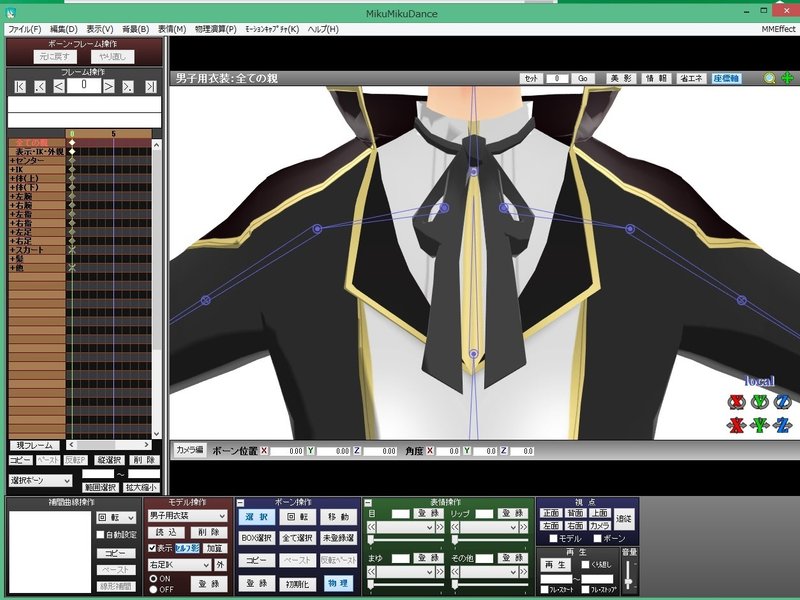
Task: Click the red X rotation axis icon
Action: click(736, 402)
